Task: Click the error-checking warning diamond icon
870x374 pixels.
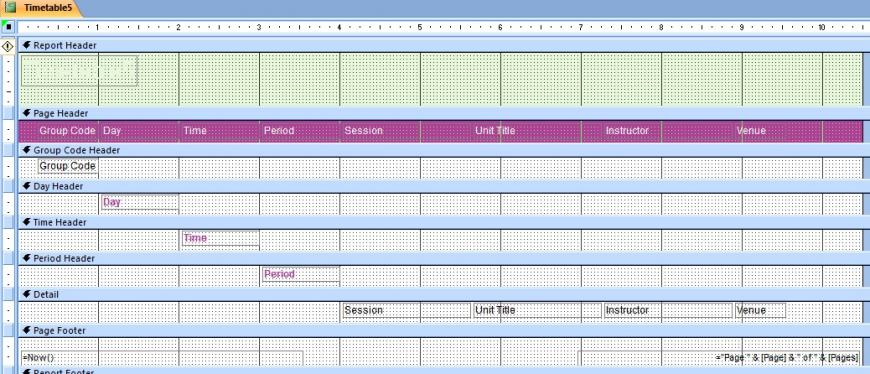Action: tap(8, 46)
